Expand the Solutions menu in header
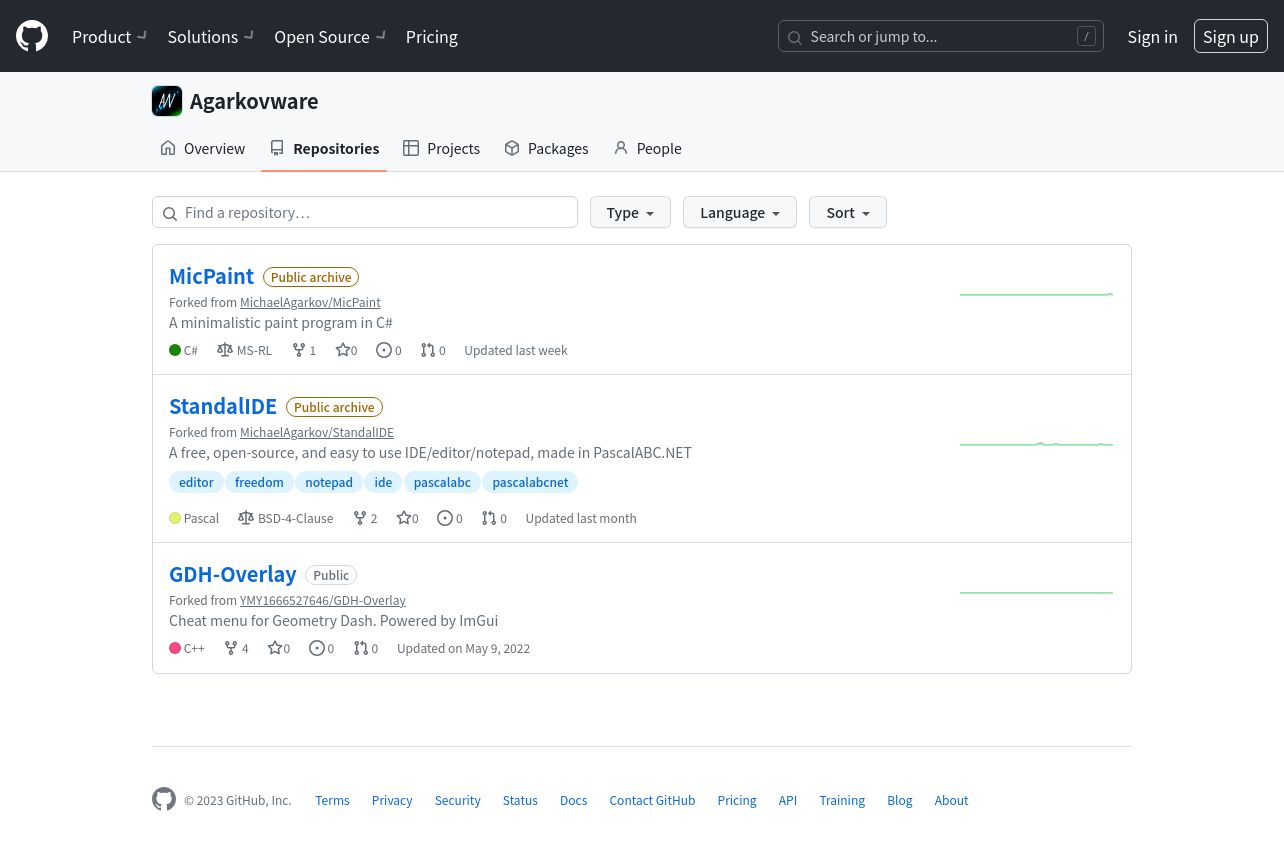1284x861 pixels. (x=211, y=37)
